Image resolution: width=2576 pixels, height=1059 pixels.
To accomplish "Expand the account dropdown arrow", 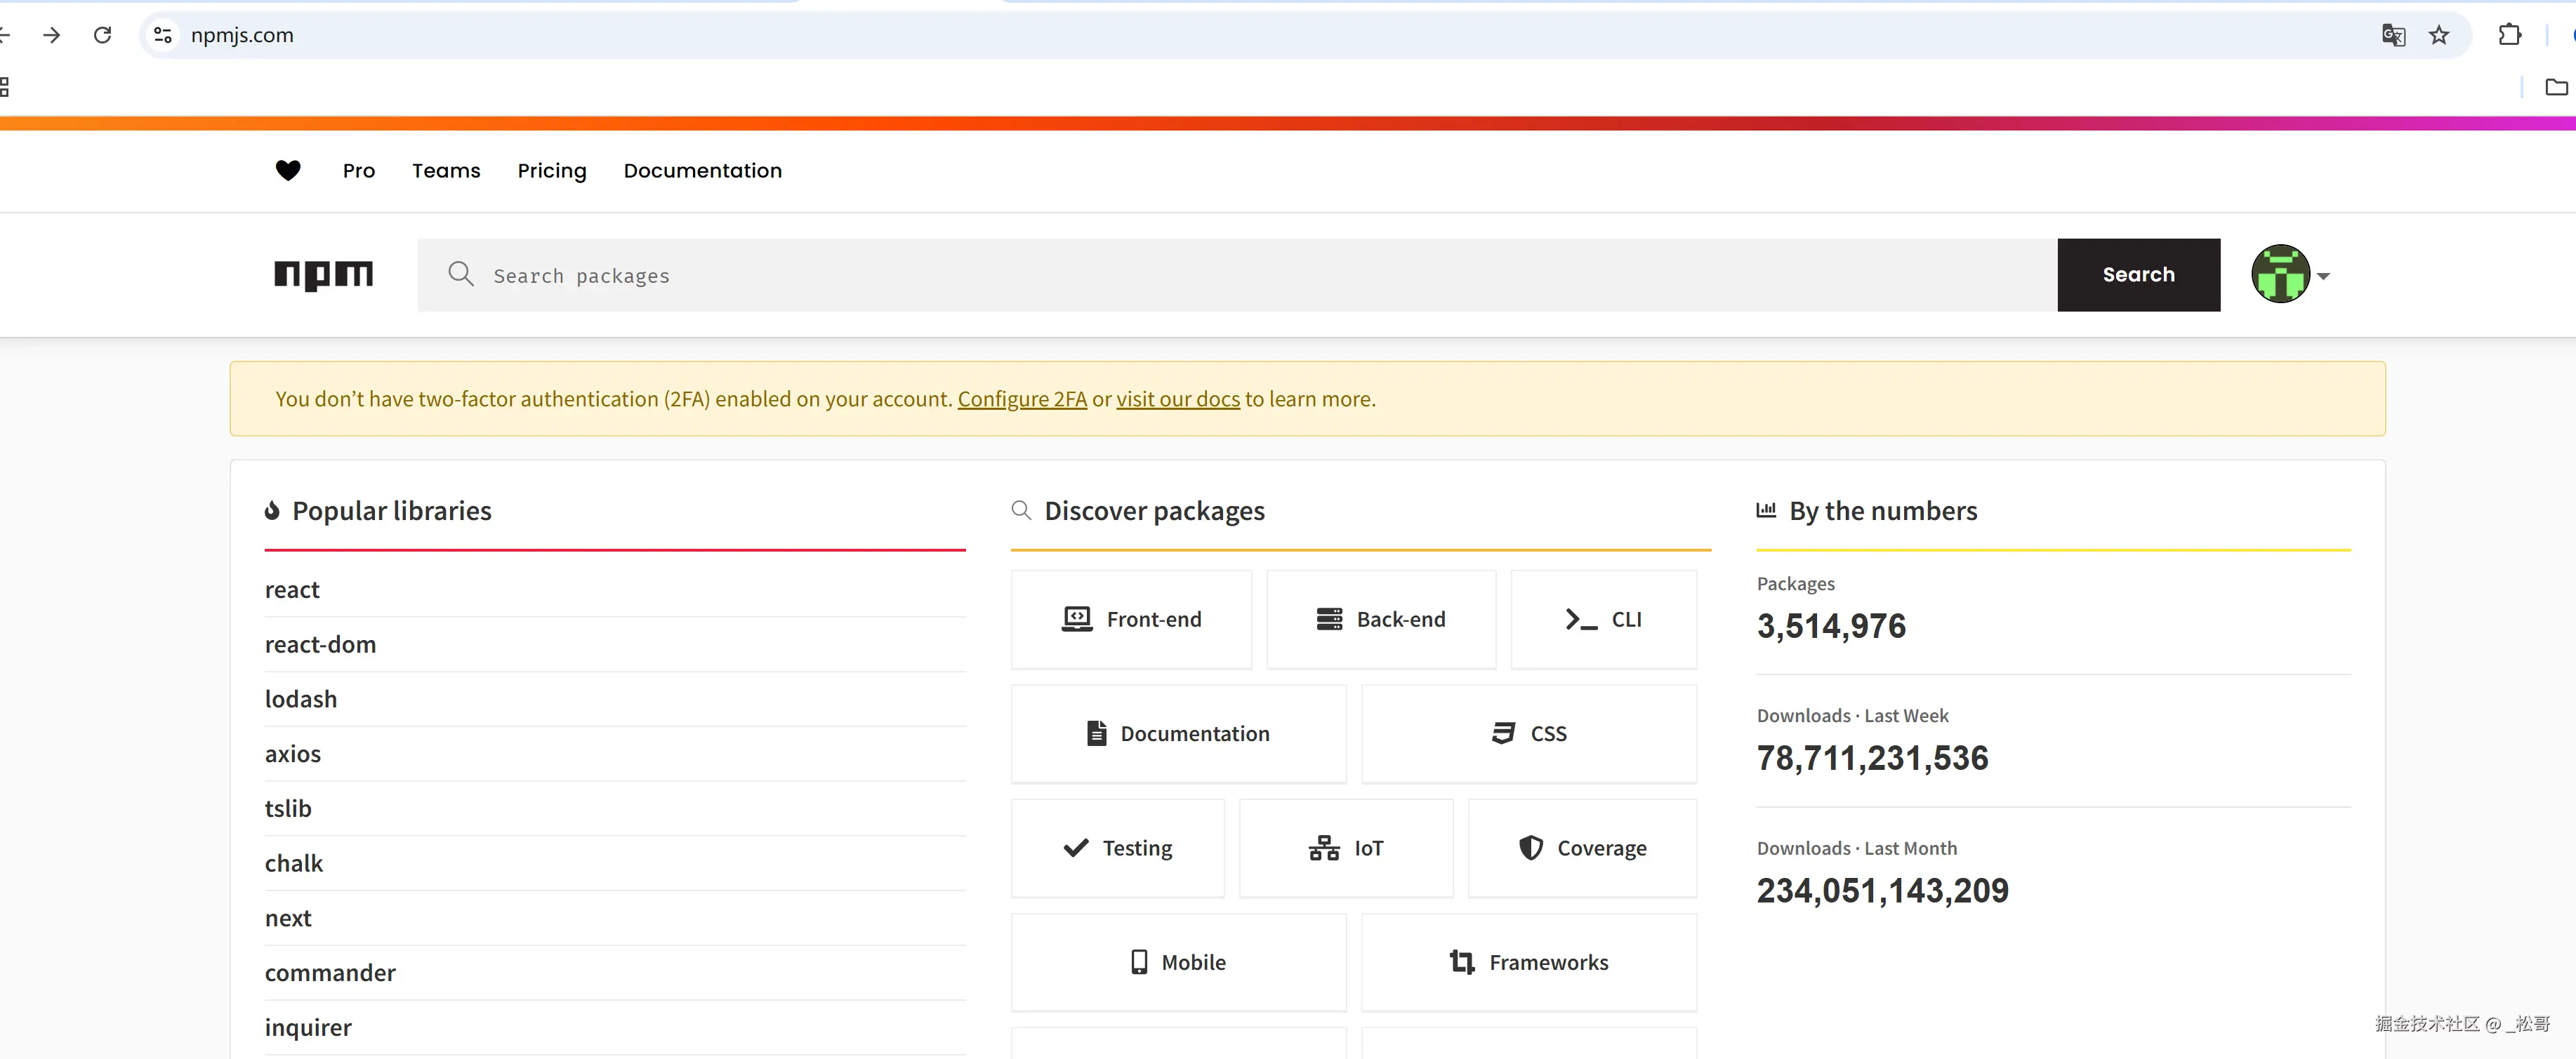I will pyautogui.click(x=2323, y=277).
